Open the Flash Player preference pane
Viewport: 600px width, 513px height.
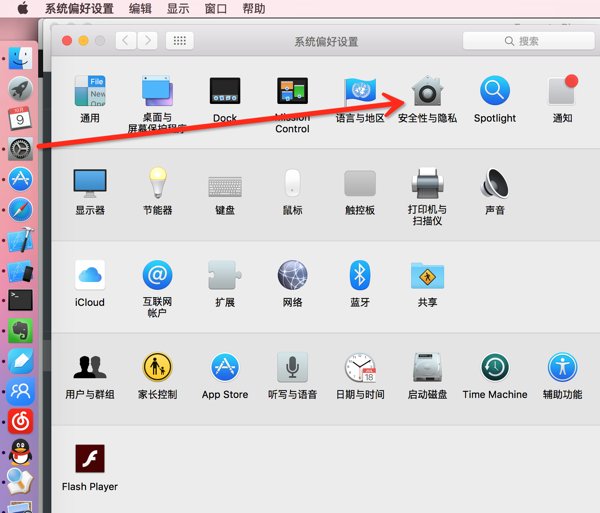(90, 458)
